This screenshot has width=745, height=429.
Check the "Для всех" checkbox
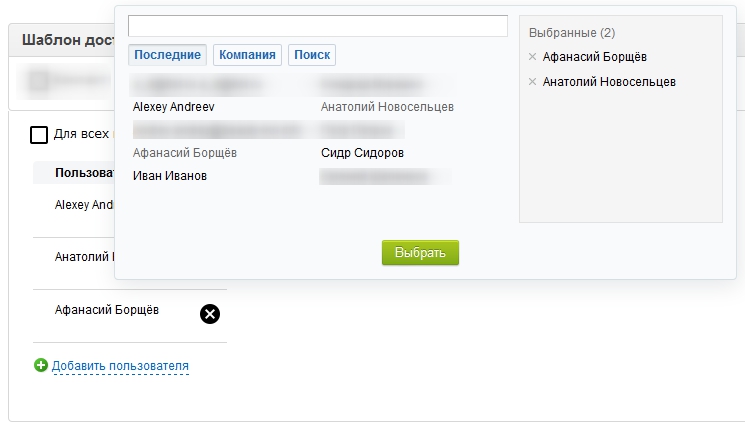coord(40,134)
